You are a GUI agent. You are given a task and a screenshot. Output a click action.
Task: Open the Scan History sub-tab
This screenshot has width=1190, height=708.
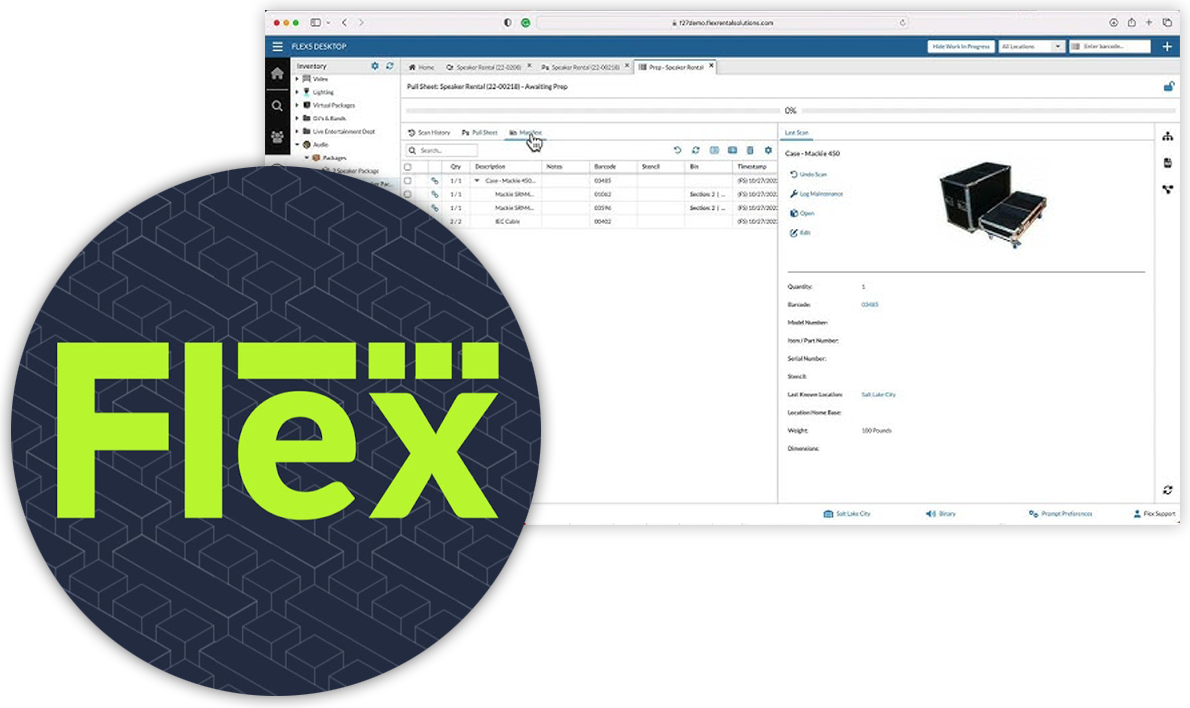point(429,133)
